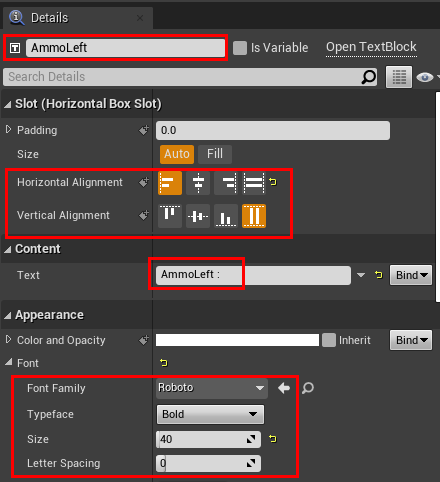Select bottom vertical alignment icon
440x482 pixels.
point(226,216)
